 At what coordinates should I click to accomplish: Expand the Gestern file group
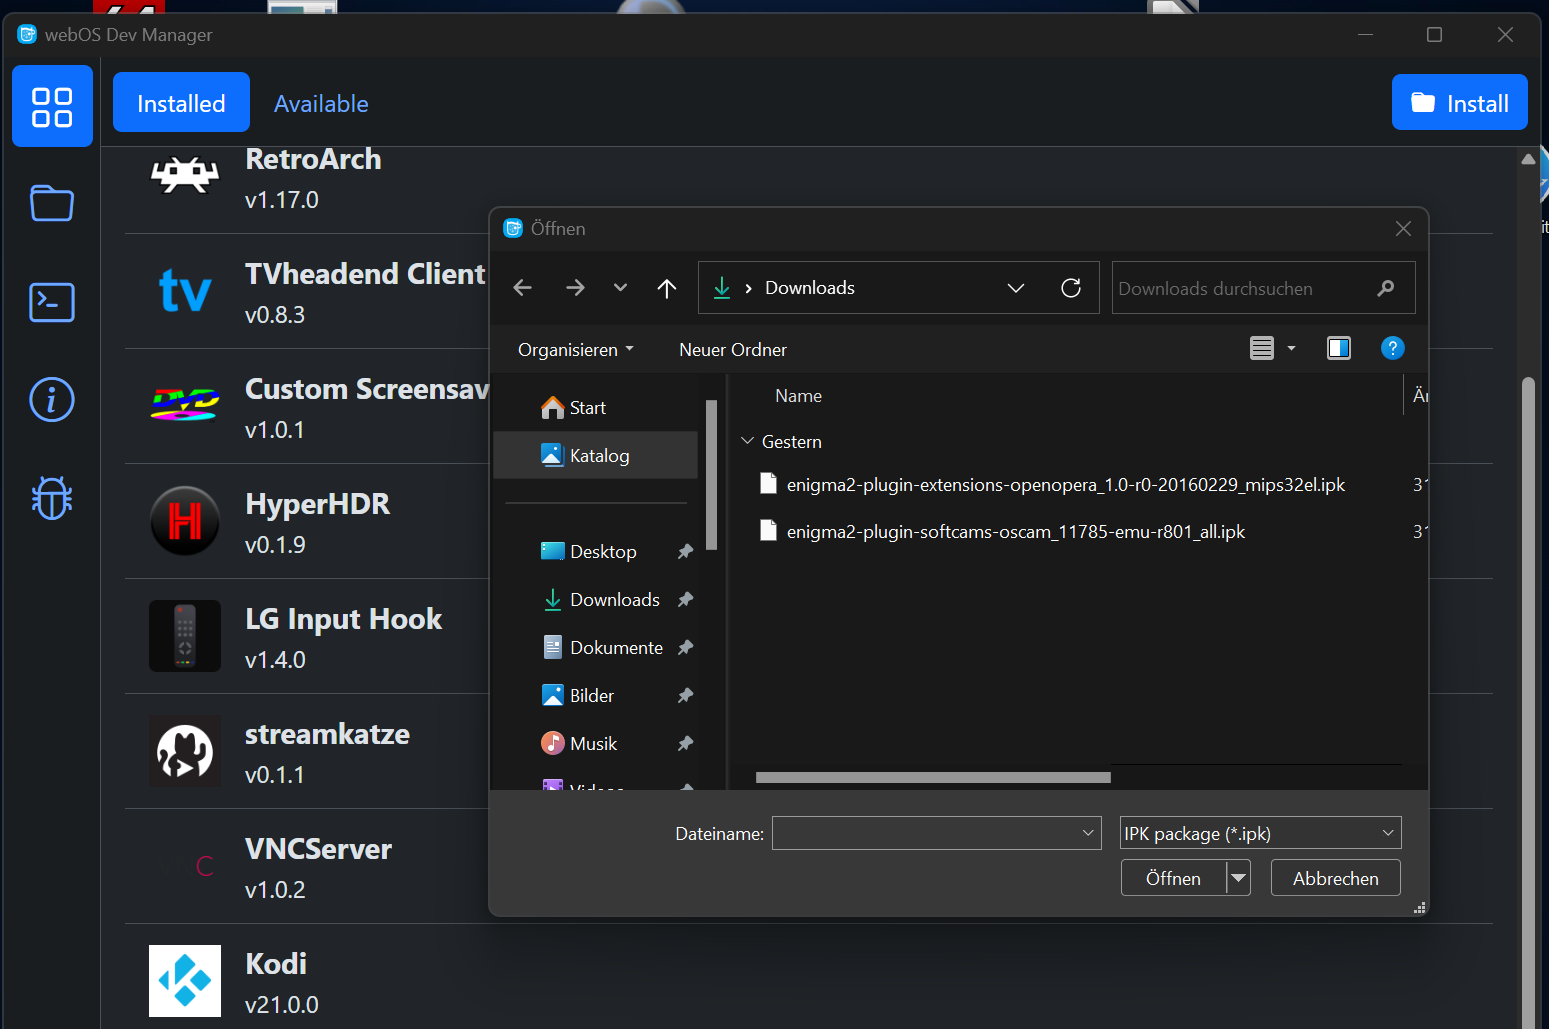coord(747,441)
